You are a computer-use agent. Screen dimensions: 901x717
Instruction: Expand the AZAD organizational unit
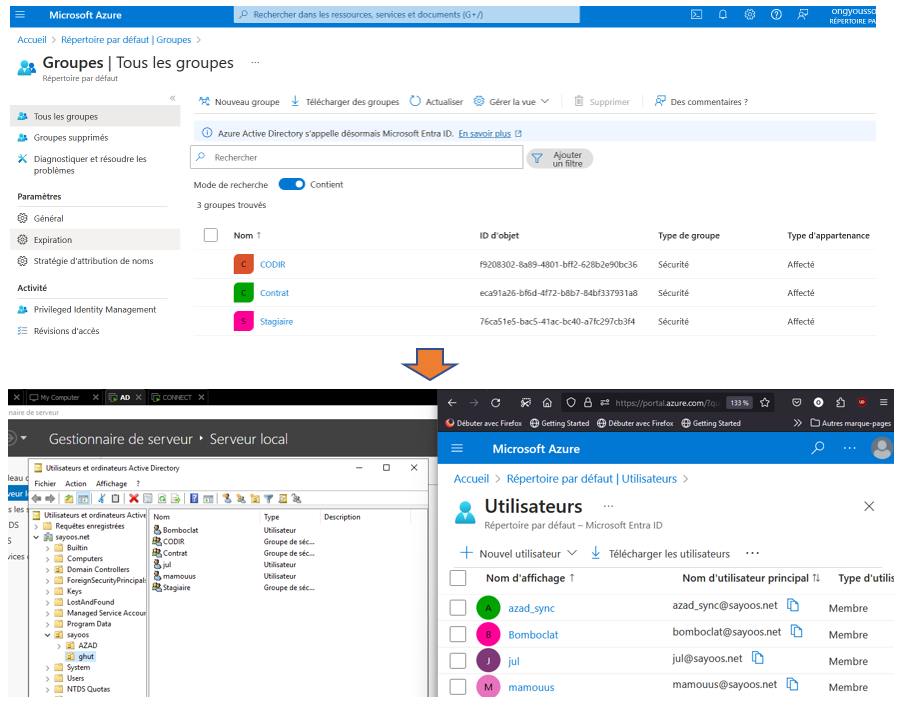click(x=59, y=645)
